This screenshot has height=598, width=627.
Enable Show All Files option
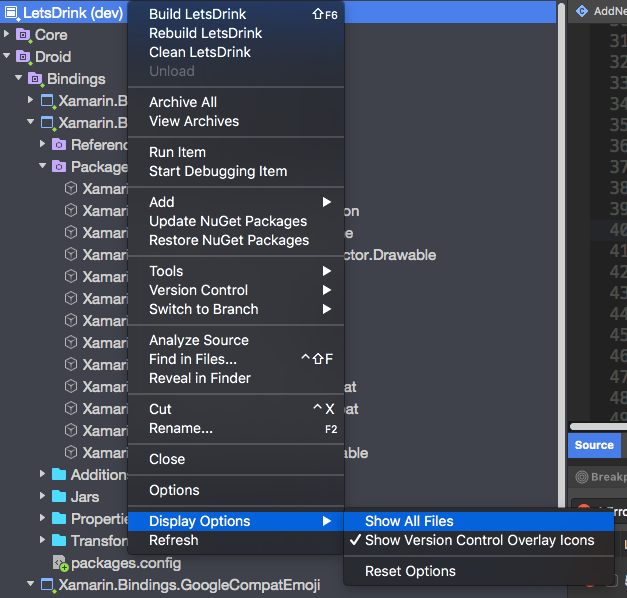coord(409,521)
